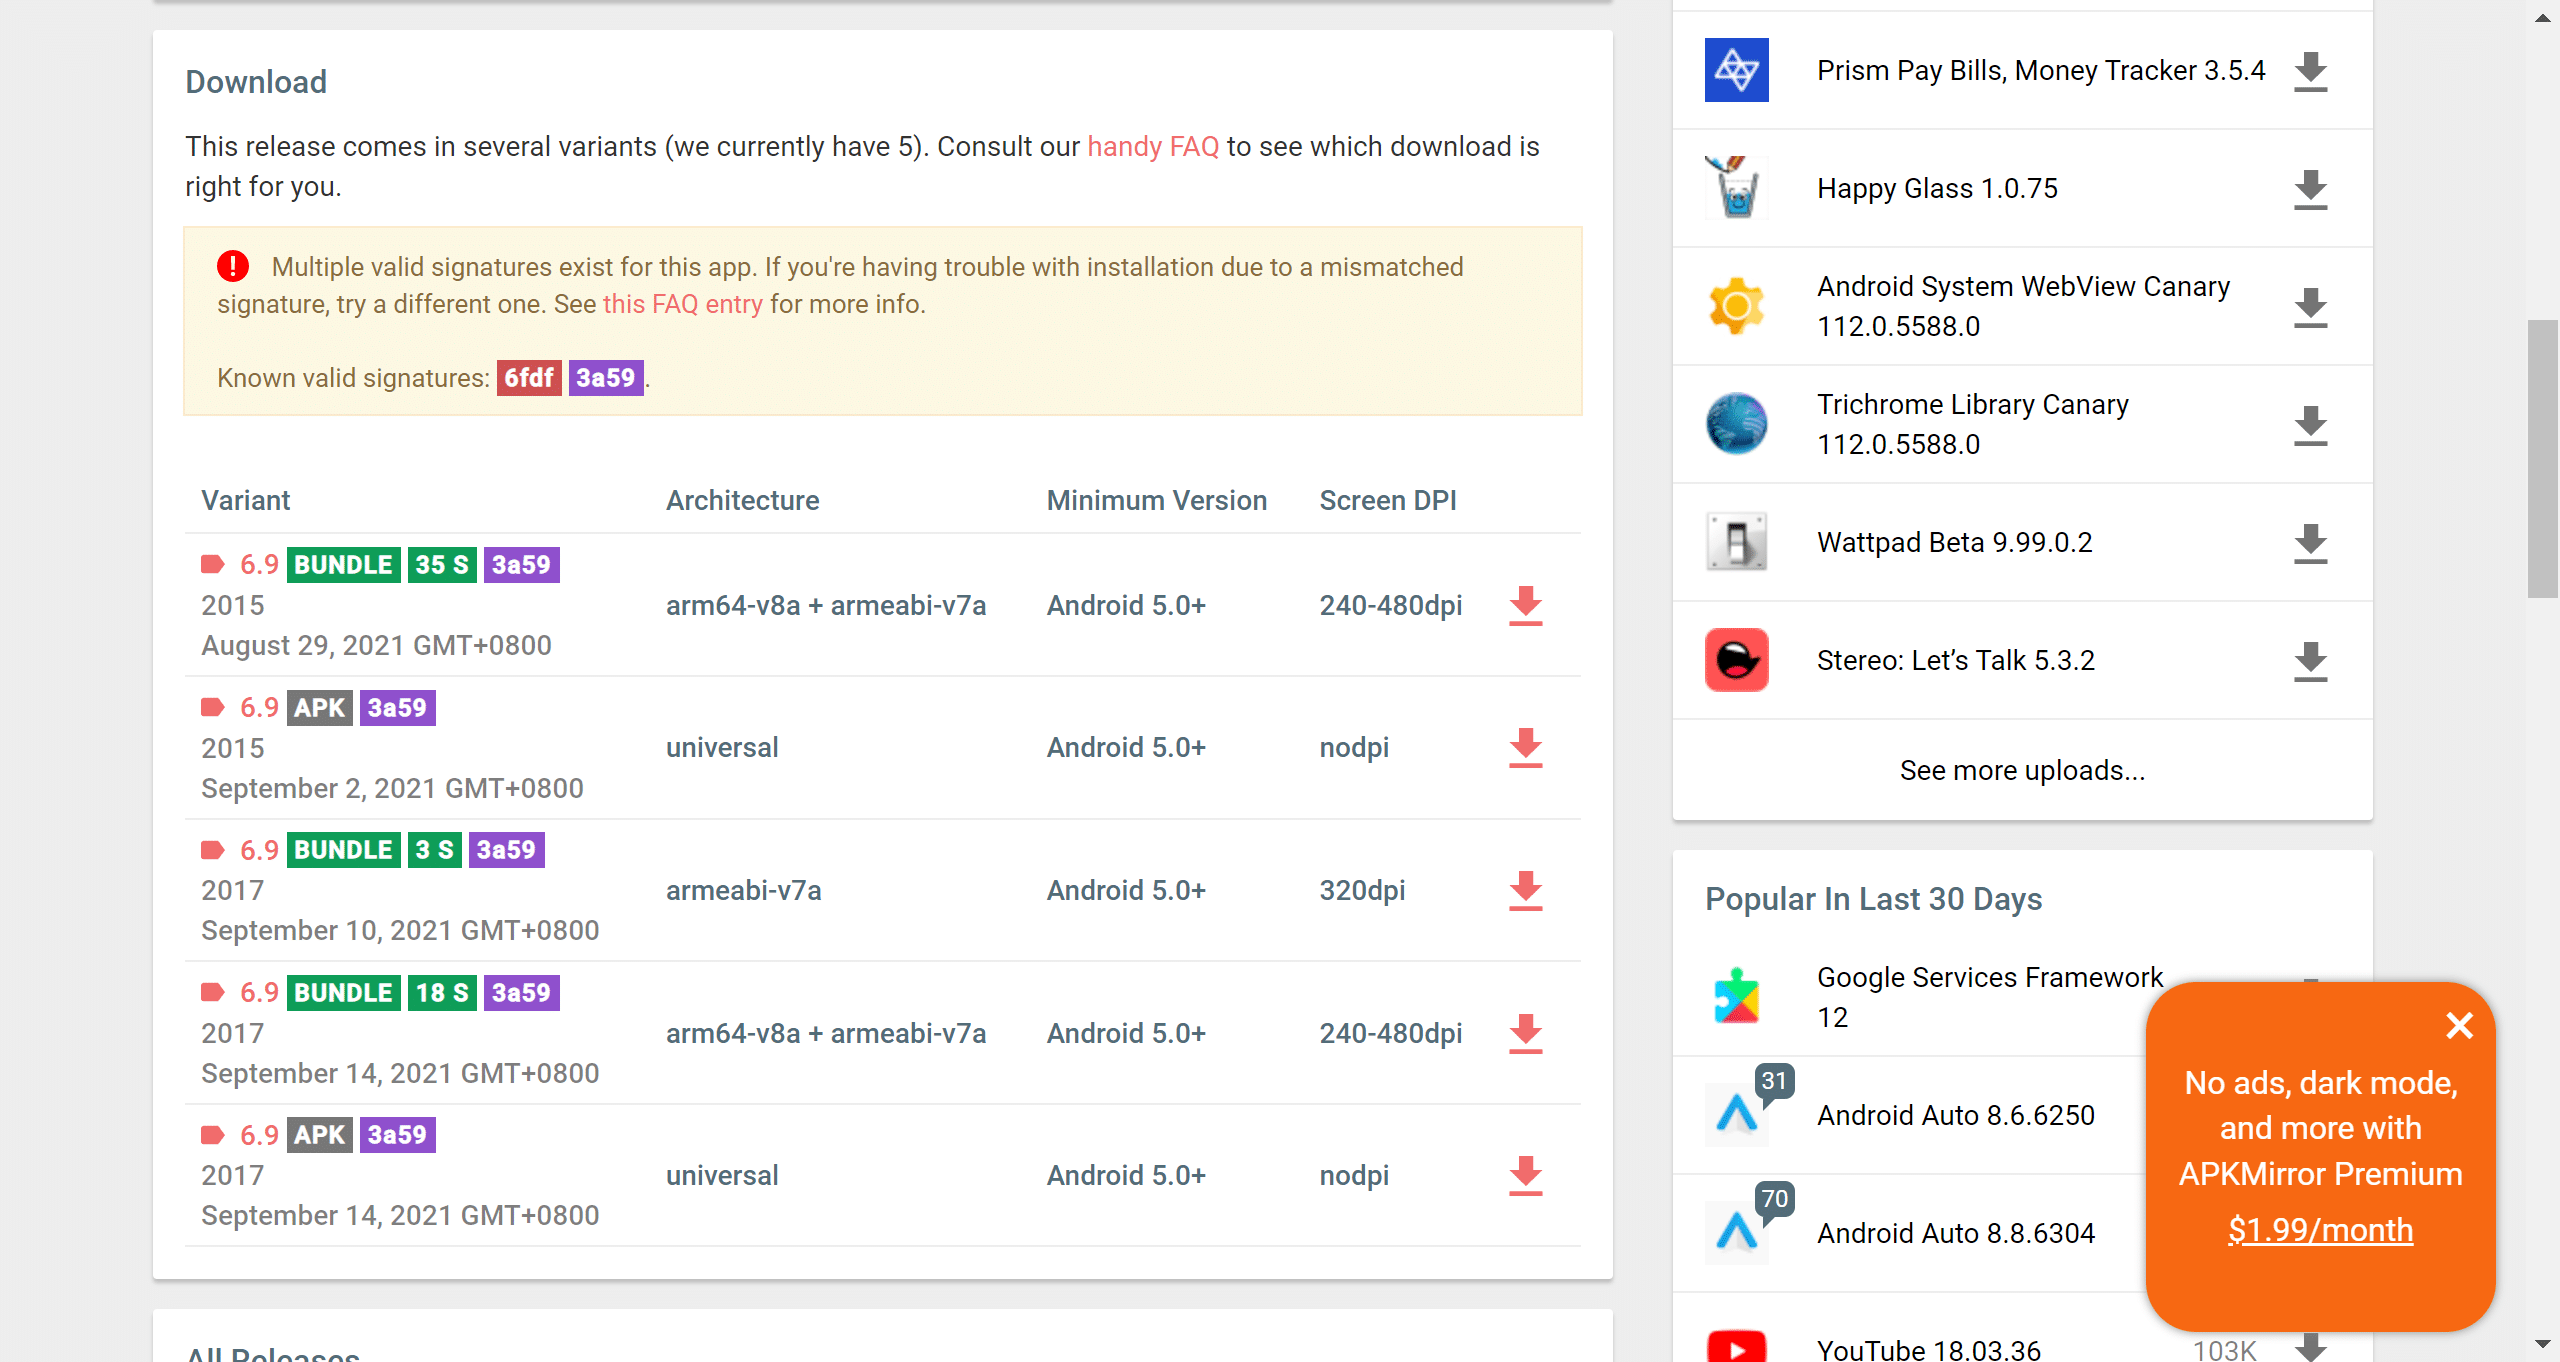Select the 6fdf signature badge
The height and width of the screenshot is (1362, 2560).
[528, 378]
